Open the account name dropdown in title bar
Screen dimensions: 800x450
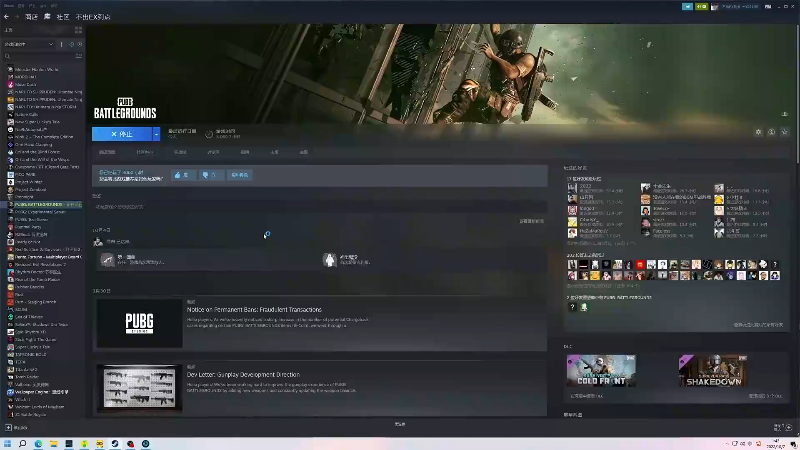(x=740, y=7)
